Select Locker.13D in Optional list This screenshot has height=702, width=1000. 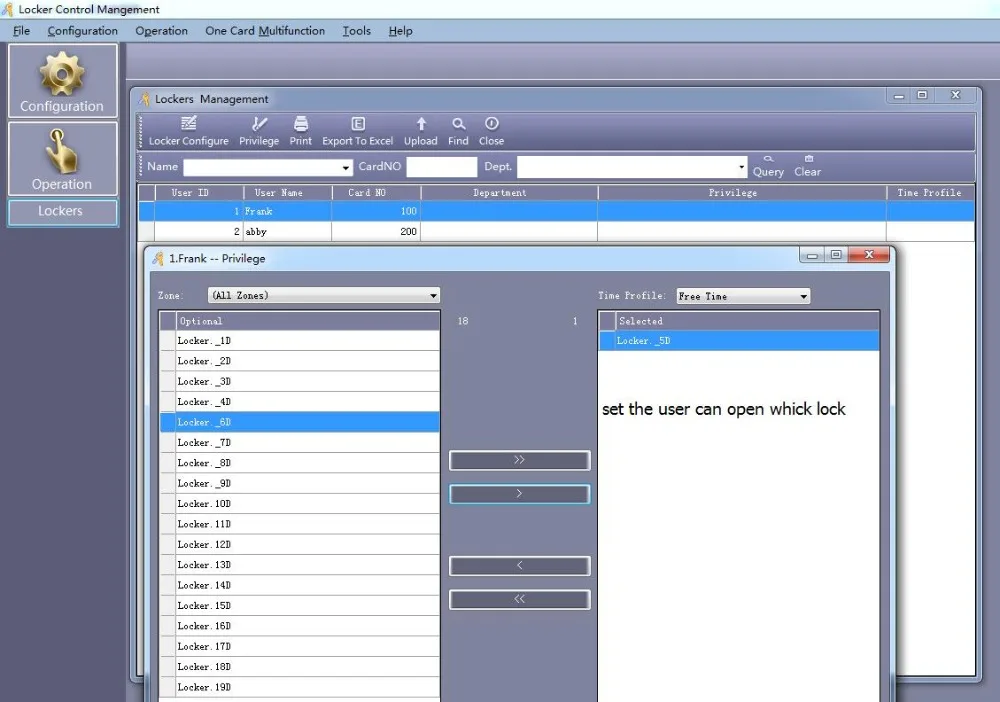point(300,565)
